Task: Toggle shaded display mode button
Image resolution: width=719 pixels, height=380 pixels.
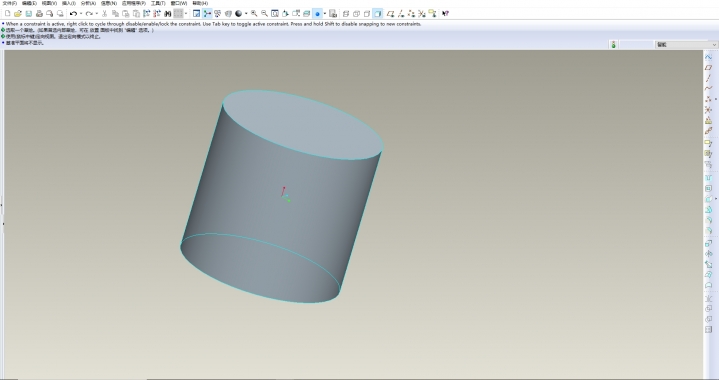Action: (377, 14)
